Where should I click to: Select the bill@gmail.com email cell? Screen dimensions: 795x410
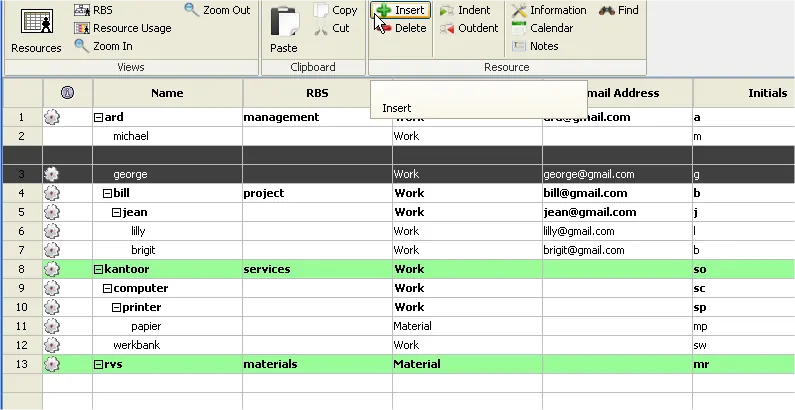[618, 193]
